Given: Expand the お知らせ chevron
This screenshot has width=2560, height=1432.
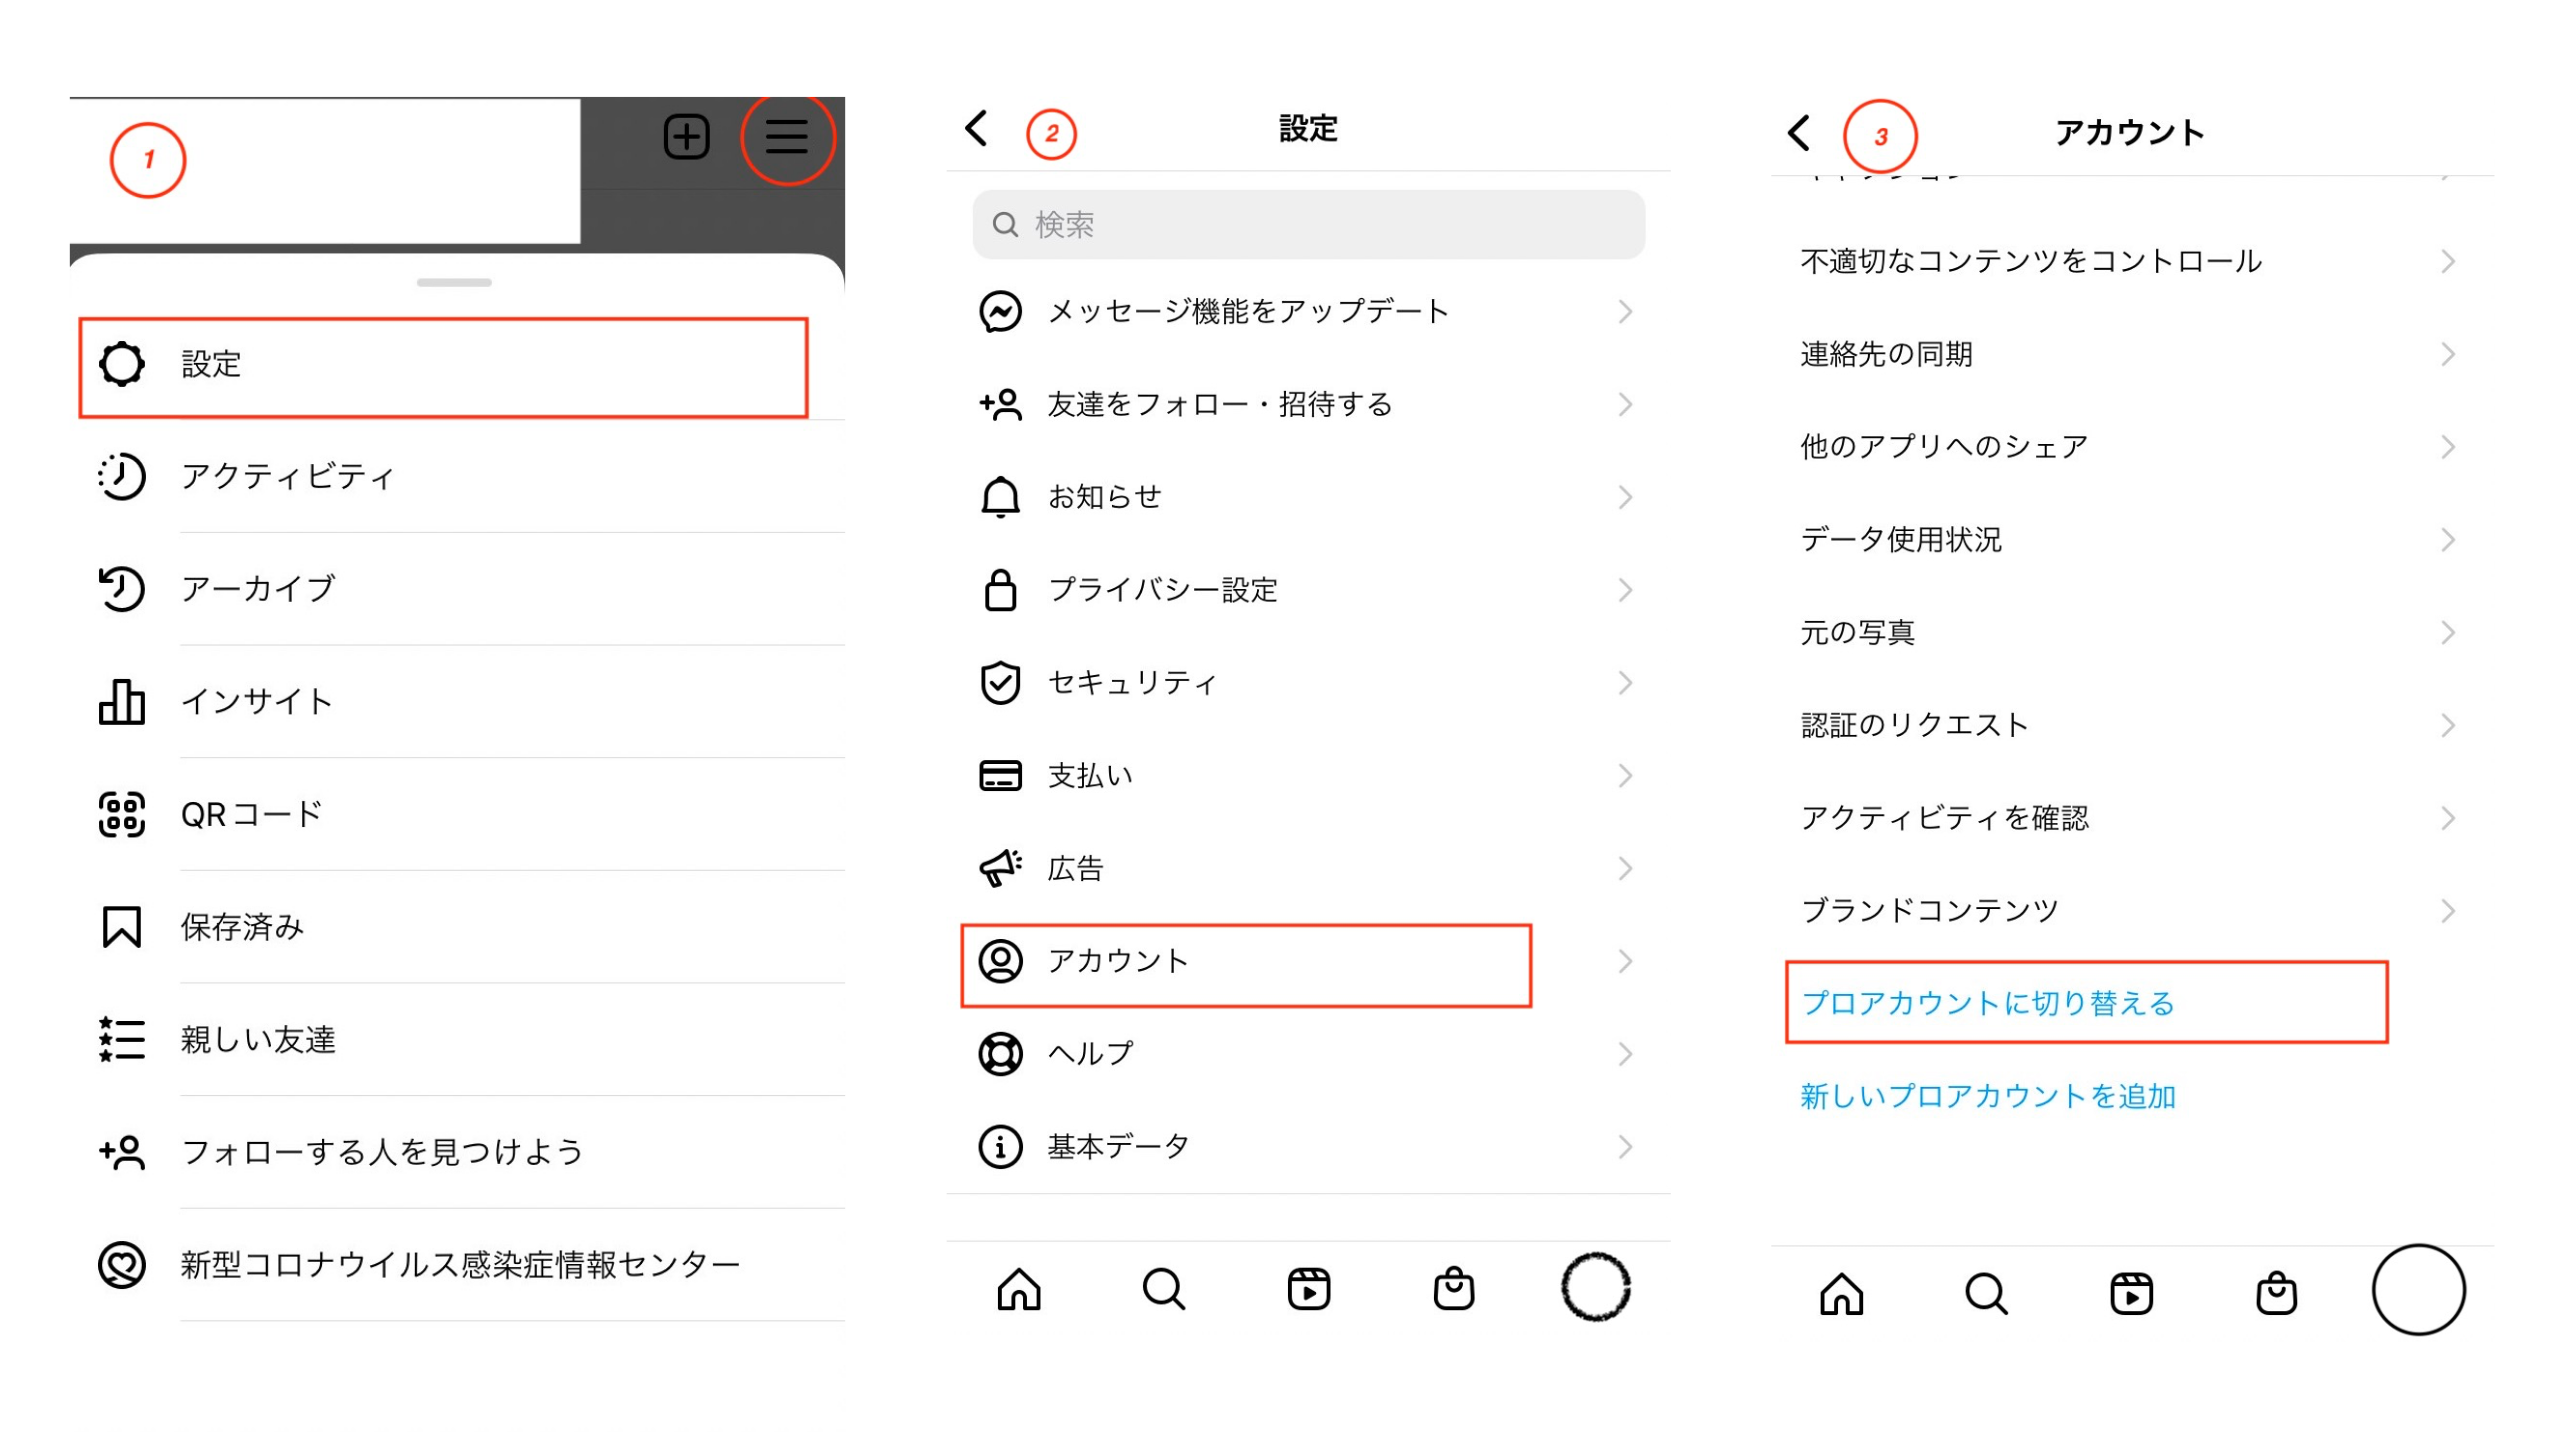Looking at the screenshot, I should point(1625,497).
